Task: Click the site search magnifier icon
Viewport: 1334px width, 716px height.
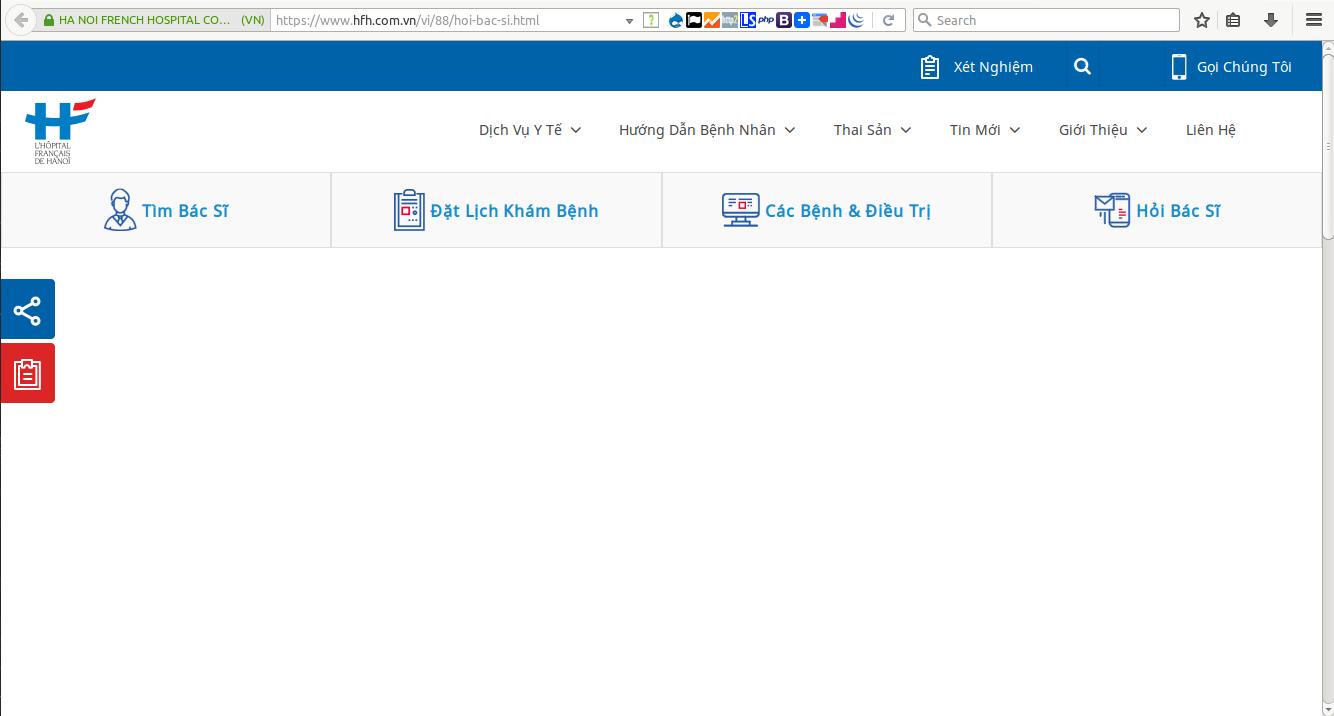Action: [1082, 67]
